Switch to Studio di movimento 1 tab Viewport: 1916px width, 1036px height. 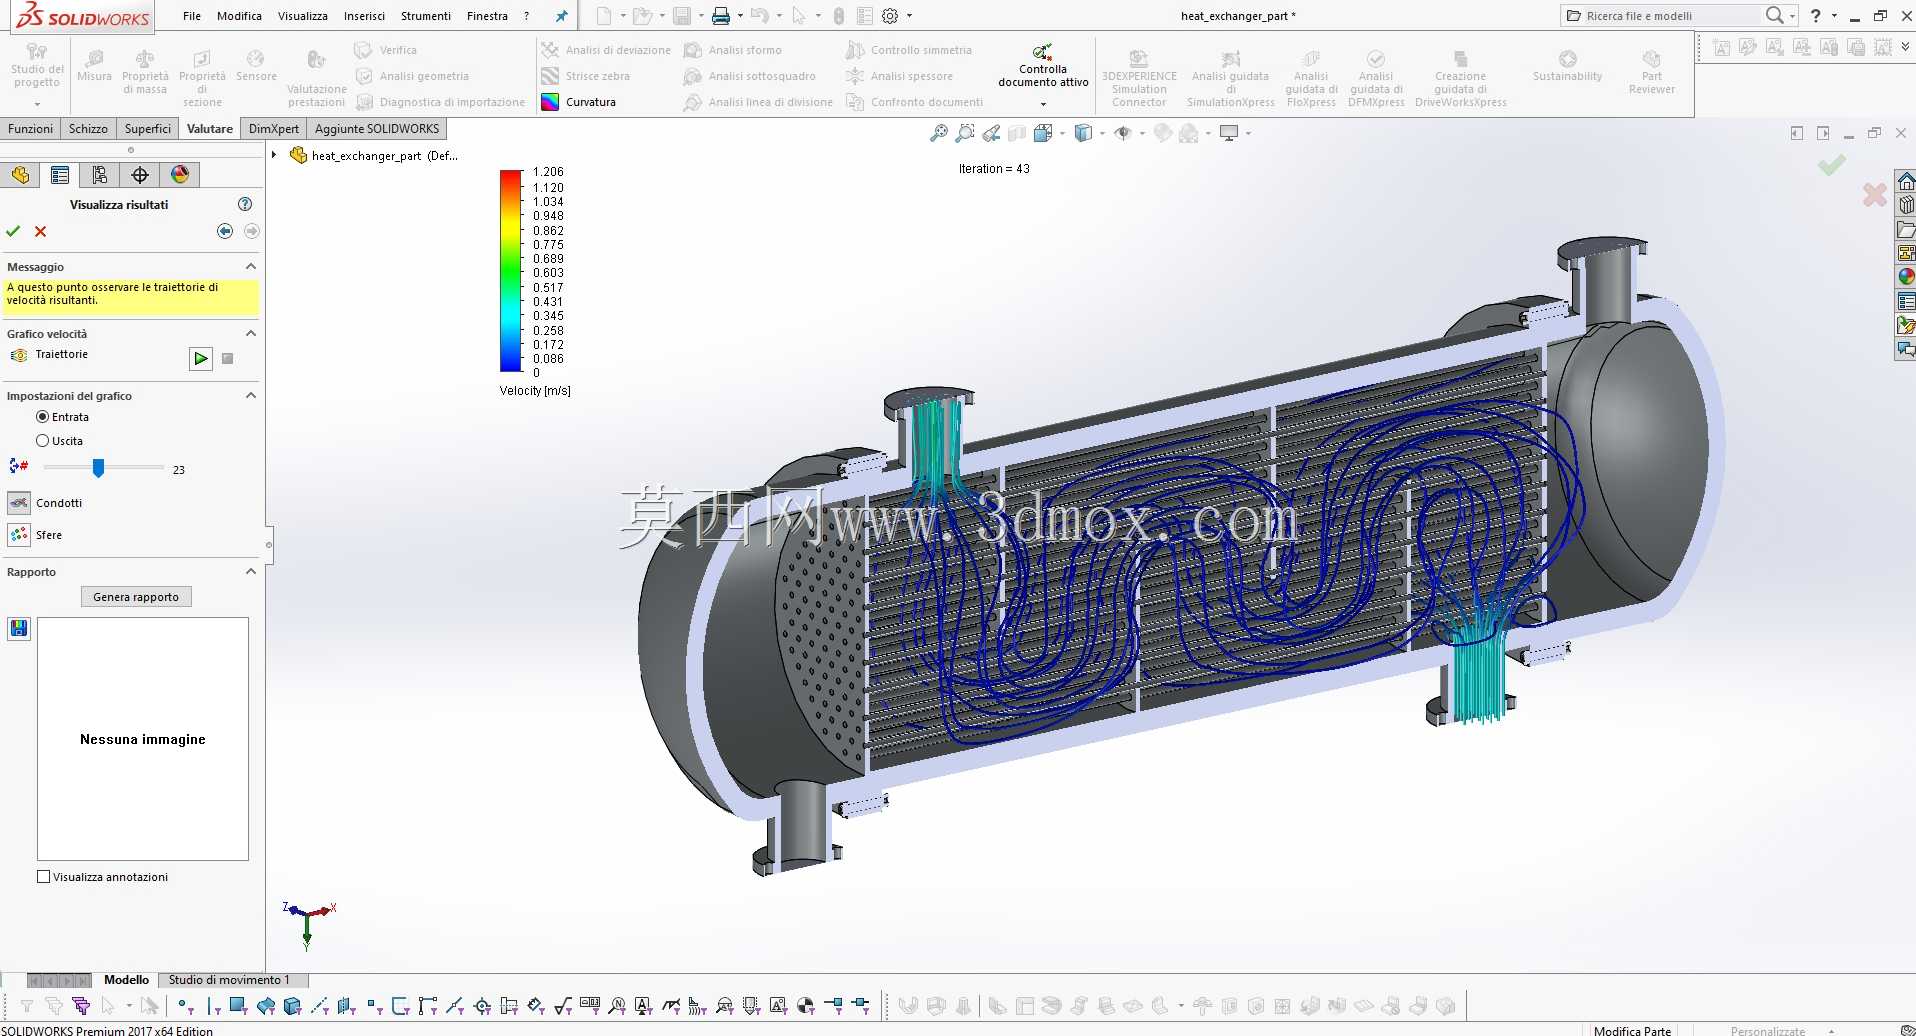coord(229,980)
